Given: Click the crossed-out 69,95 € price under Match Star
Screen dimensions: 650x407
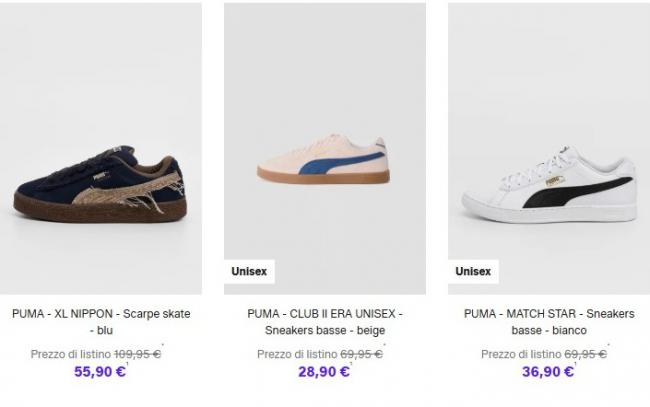Looking at the screenshot, I should (x=585, y=354).
